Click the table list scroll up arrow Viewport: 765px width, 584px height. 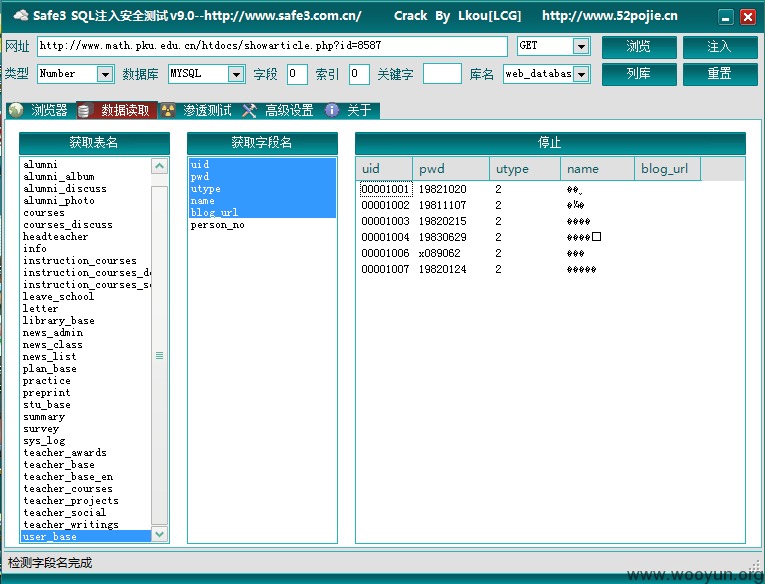160,166
